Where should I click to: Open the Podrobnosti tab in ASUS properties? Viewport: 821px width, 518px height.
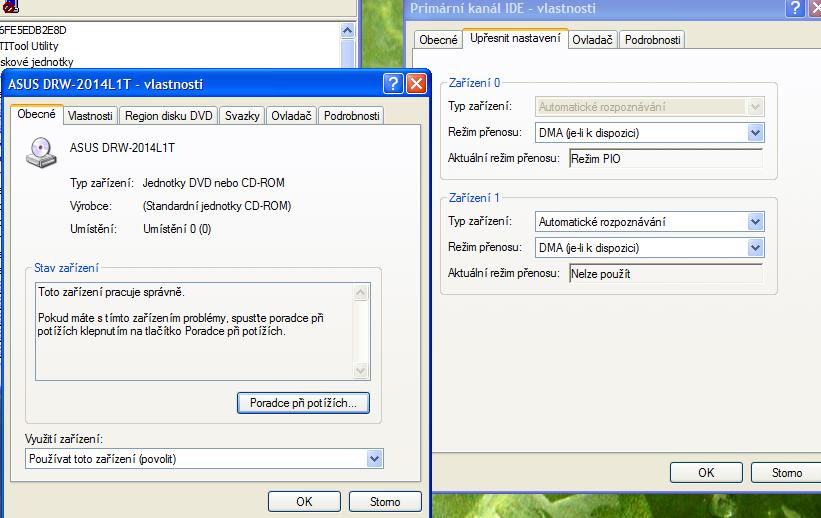click(x=351, y=116)
